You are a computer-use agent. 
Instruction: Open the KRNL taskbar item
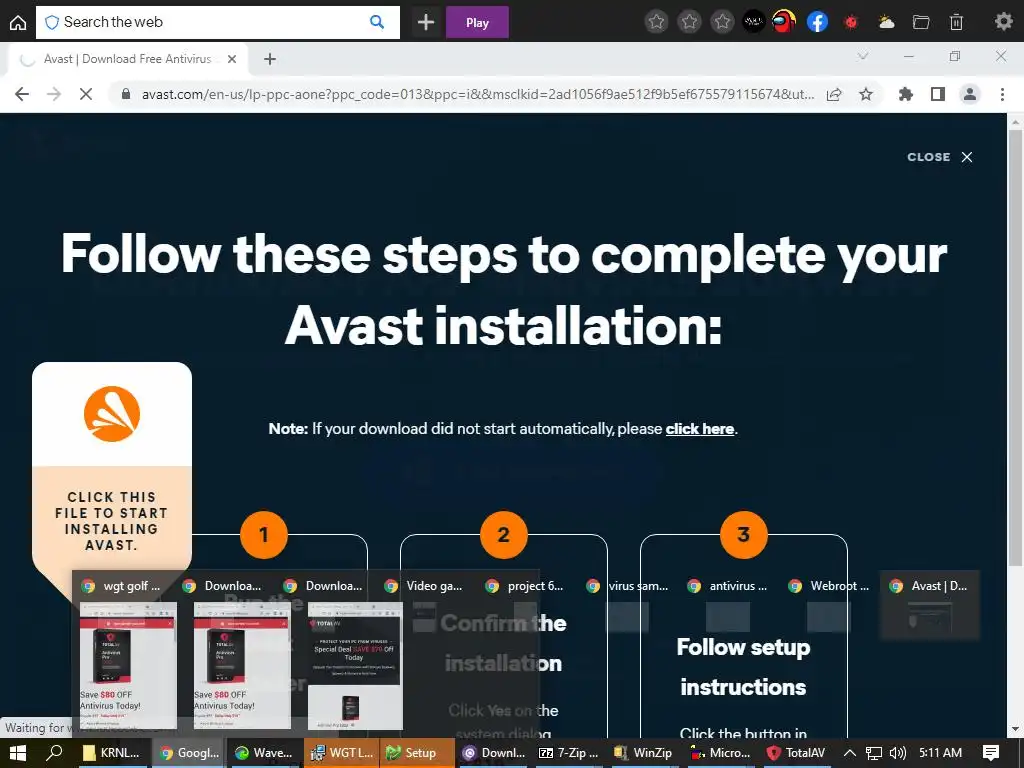112,753
